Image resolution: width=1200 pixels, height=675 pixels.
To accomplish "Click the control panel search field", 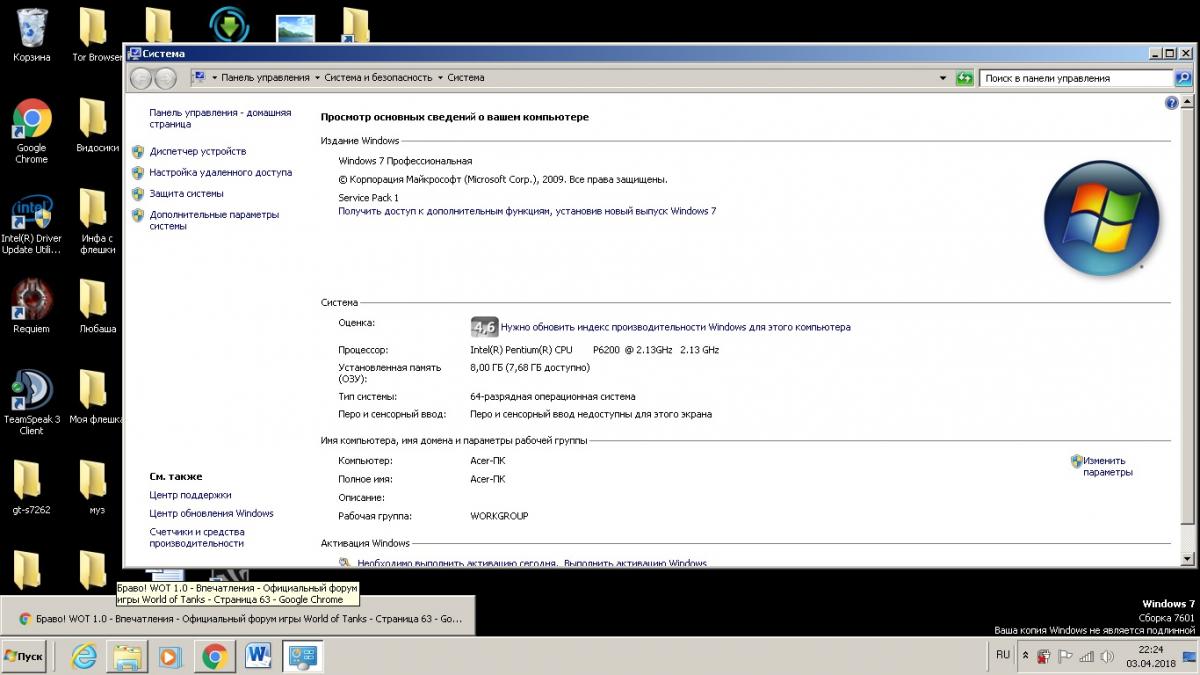I will click(1074, 78).
